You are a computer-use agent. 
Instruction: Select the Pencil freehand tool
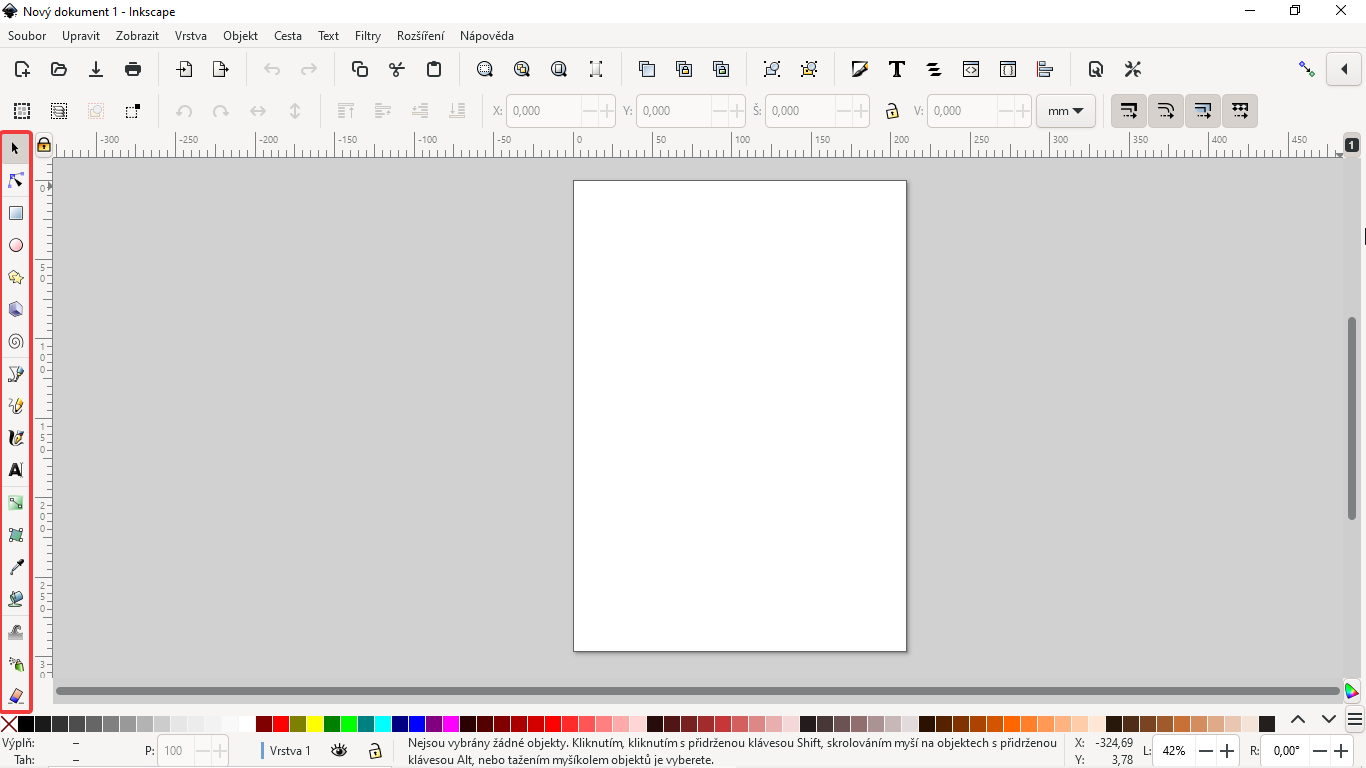tap(16, 406)
